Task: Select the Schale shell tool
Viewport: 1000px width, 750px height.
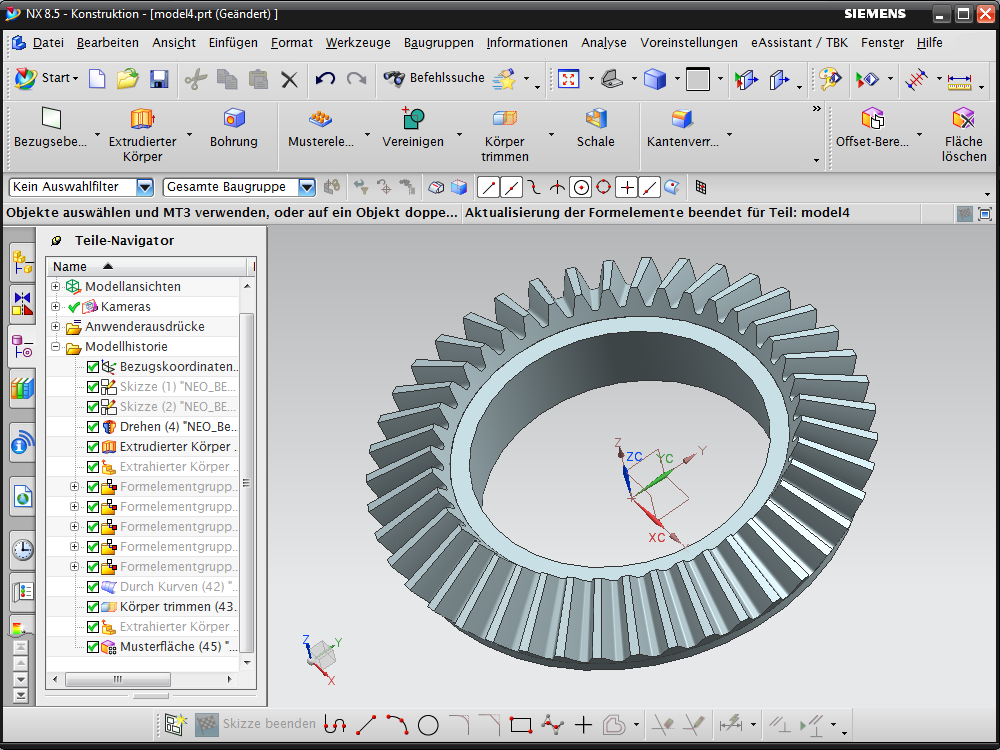Action: tap(596, 119)
